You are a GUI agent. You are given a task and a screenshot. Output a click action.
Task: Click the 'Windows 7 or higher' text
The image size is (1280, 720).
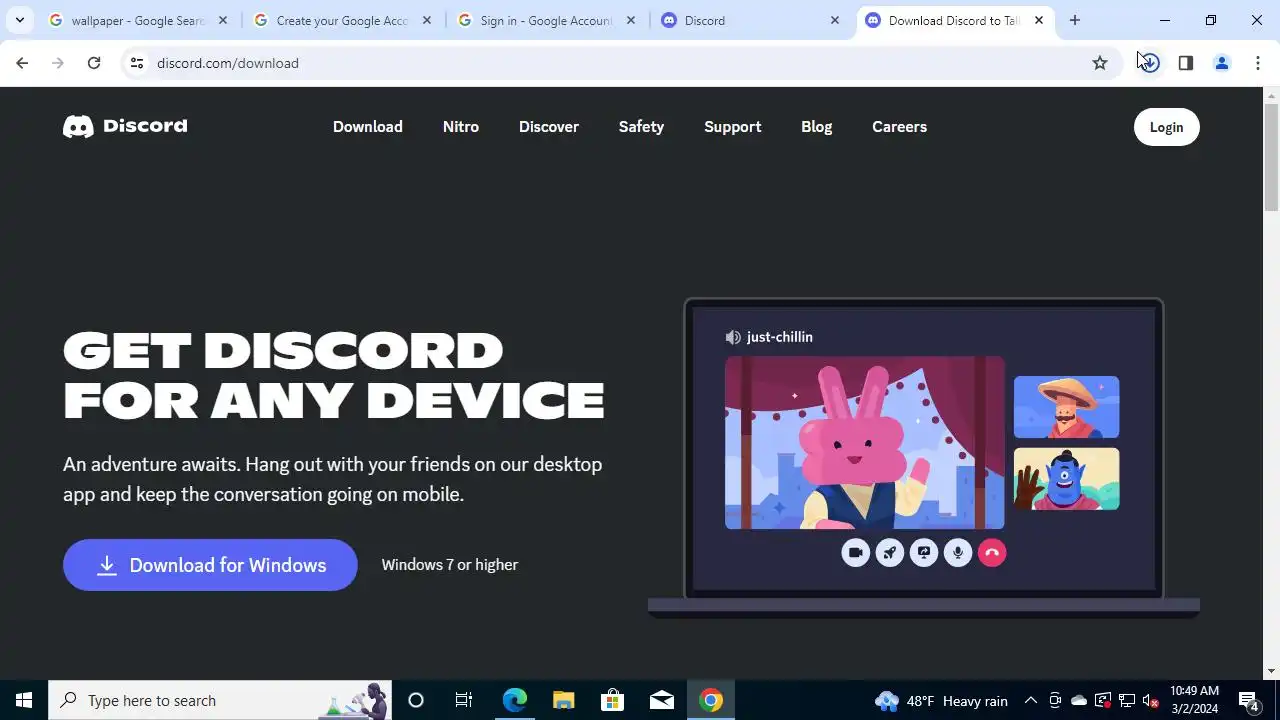click(450, 565)
